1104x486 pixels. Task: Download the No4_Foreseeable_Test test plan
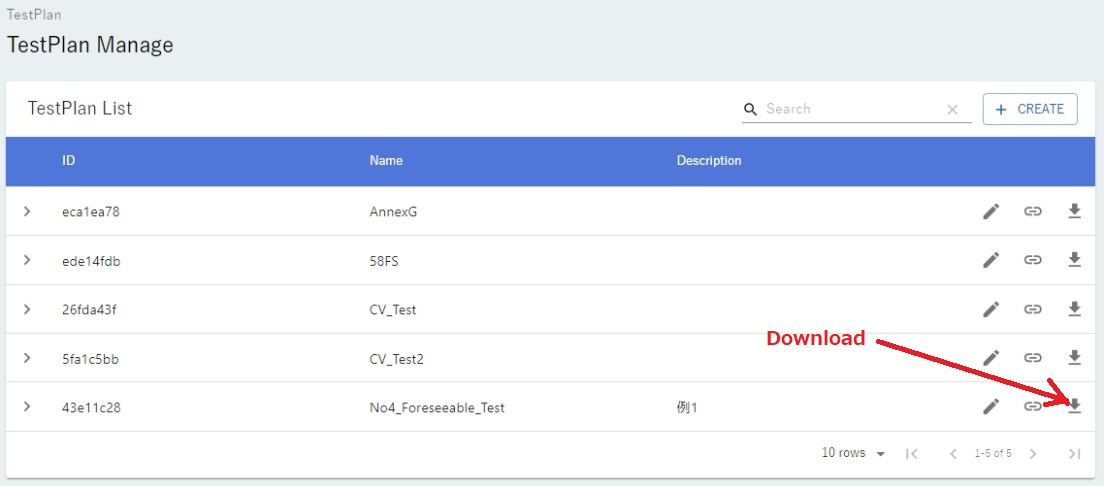point(1075,406)
